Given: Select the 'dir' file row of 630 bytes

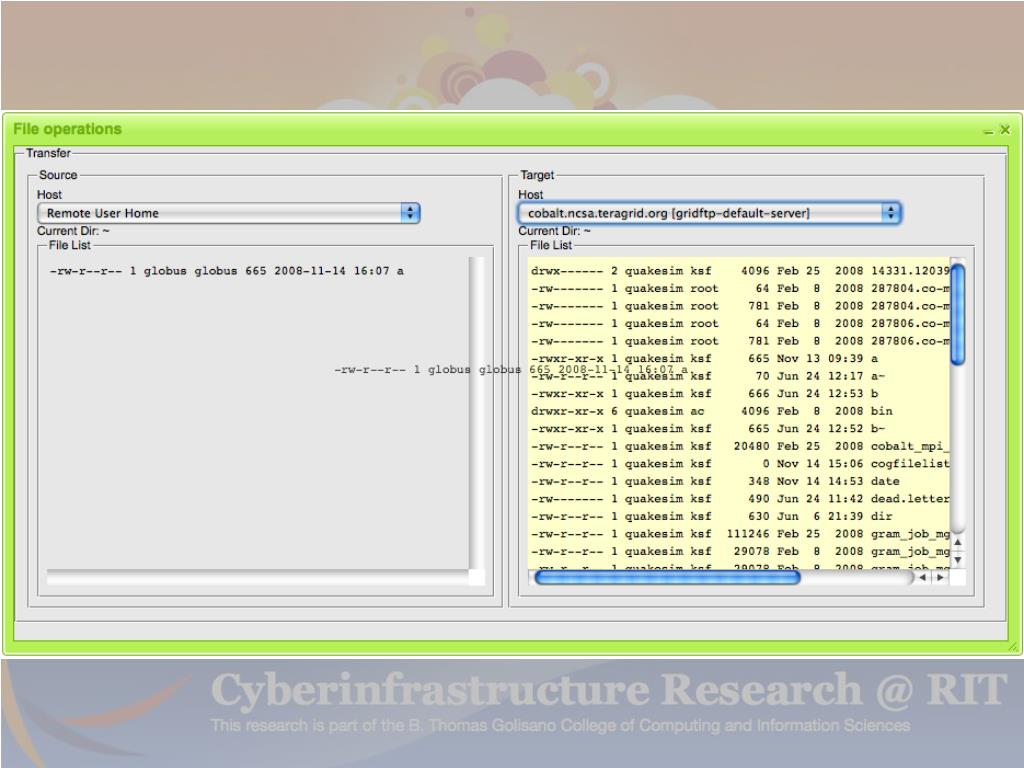Looking at the screenshot, I should [739, 517].
